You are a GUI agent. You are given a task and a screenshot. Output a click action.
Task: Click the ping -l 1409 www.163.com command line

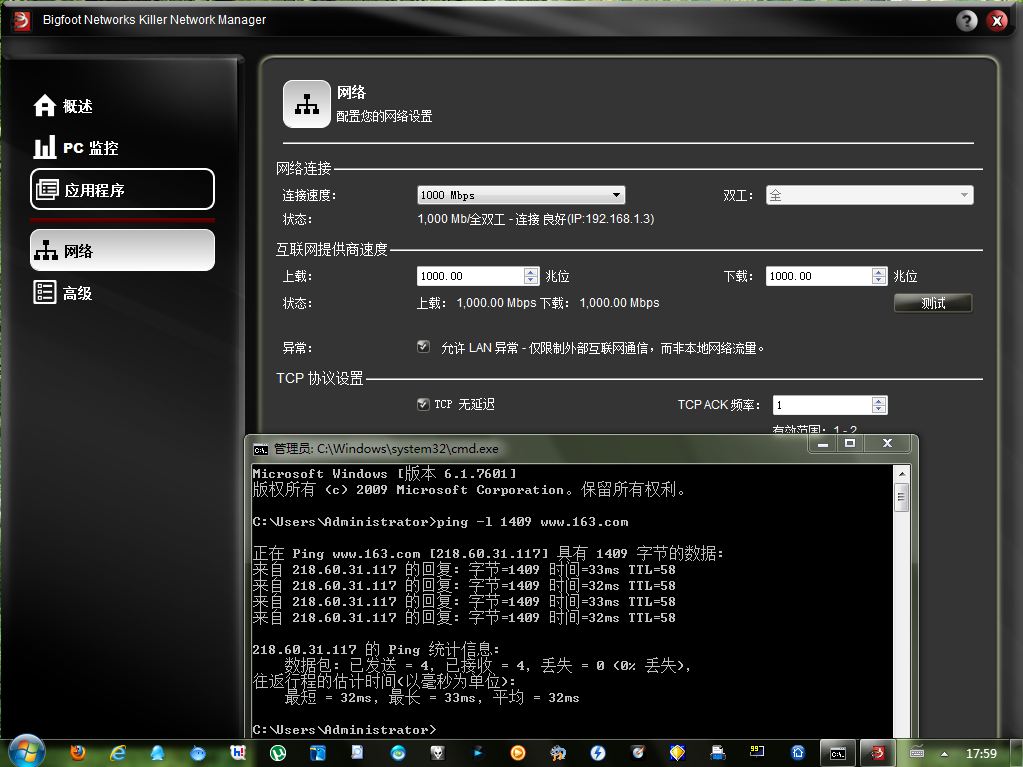pos(440,522)
